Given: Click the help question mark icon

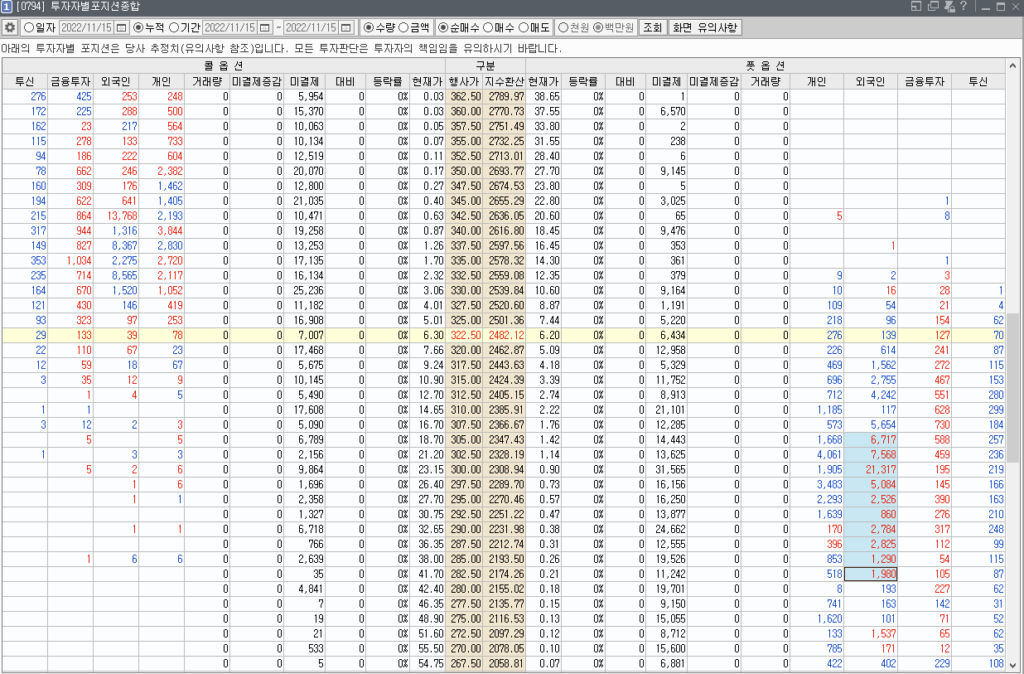Looking at the screenshot, I should (963, 7).
